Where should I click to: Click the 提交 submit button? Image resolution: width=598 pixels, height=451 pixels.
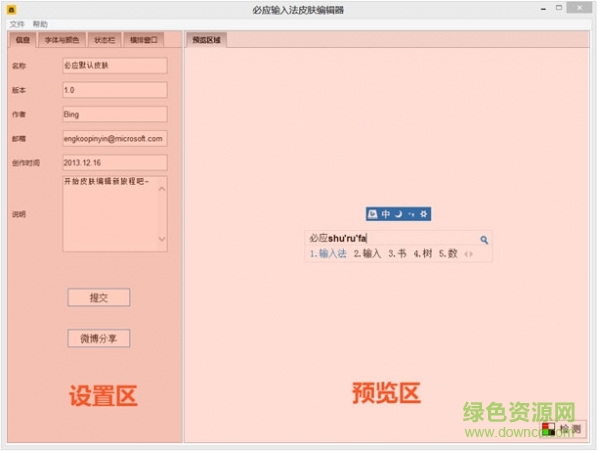click(x=99, y=297)
